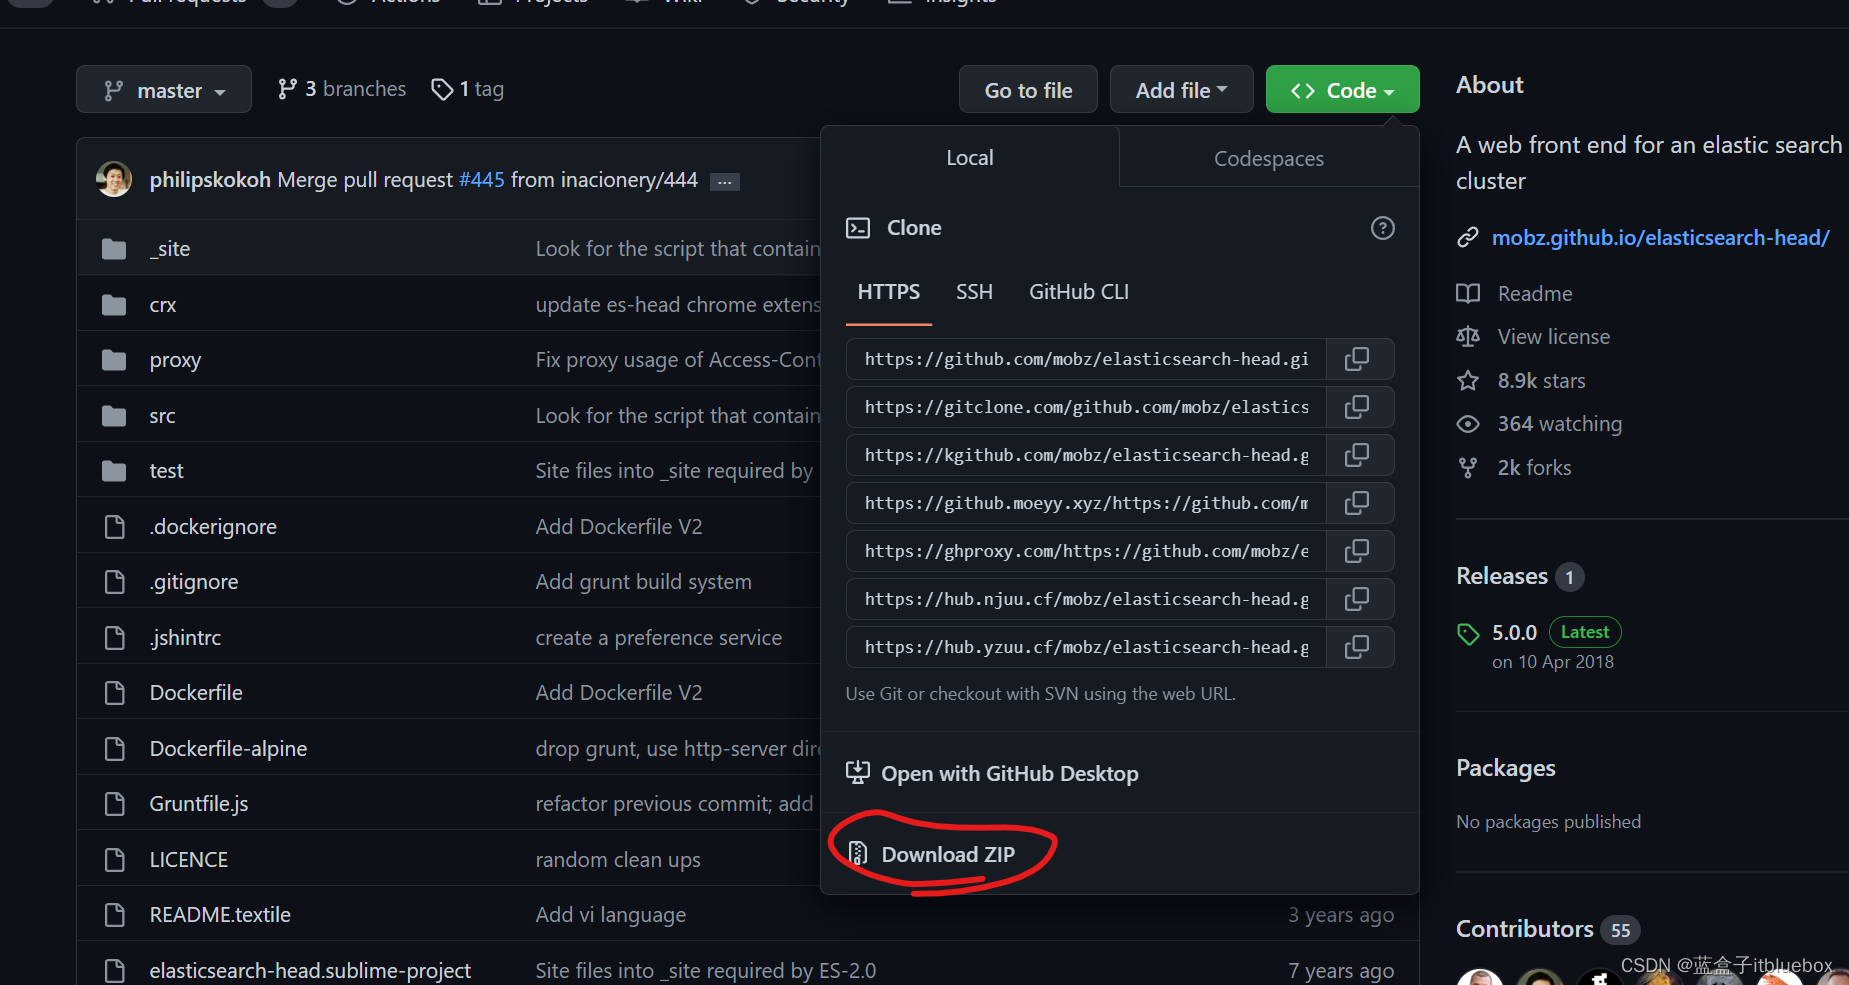Expand the commit message ellipsis
The image size is (1849, 985).
click(725, 181)
